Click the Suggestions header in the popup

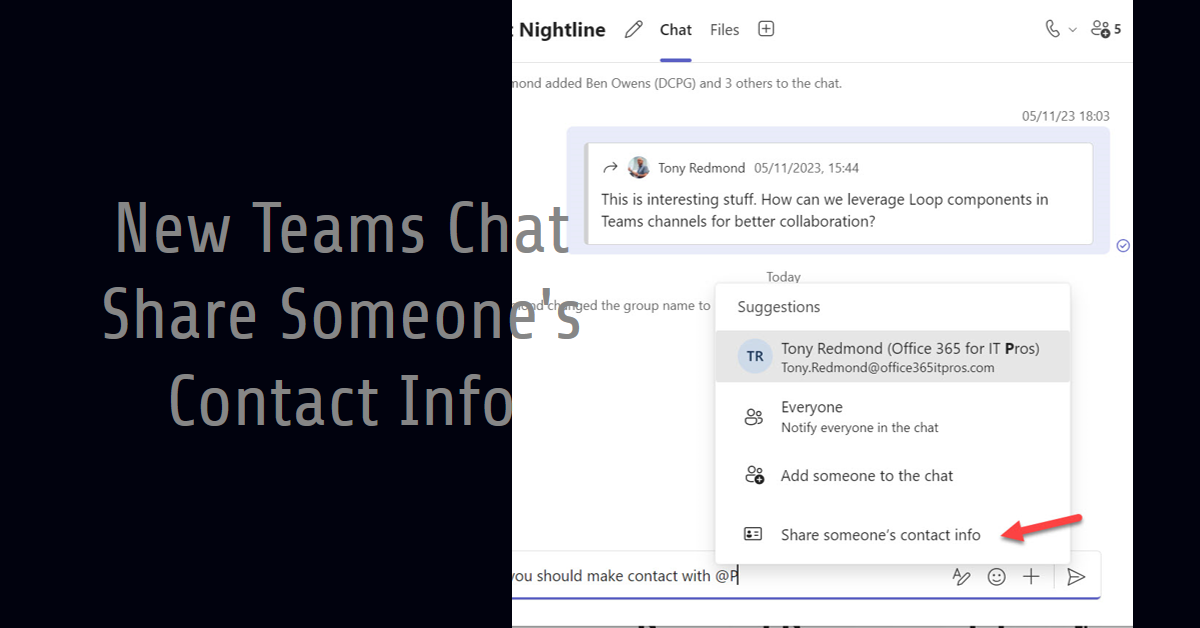point(778,307)
